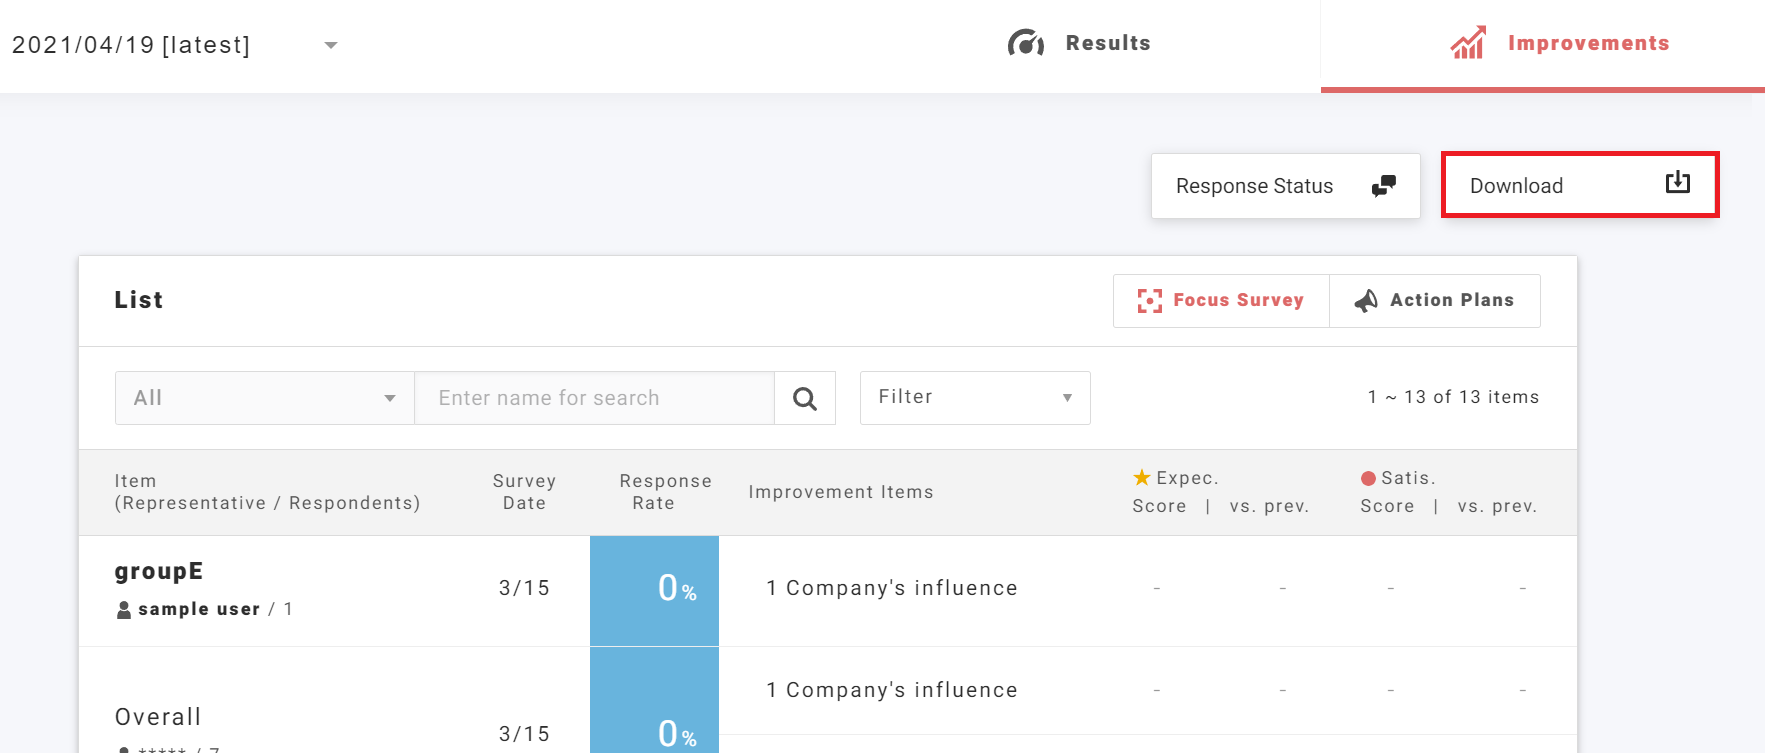This screenshot has height=753, width=1765.
Task: Select the Overall item name
Action: [158, 717]
